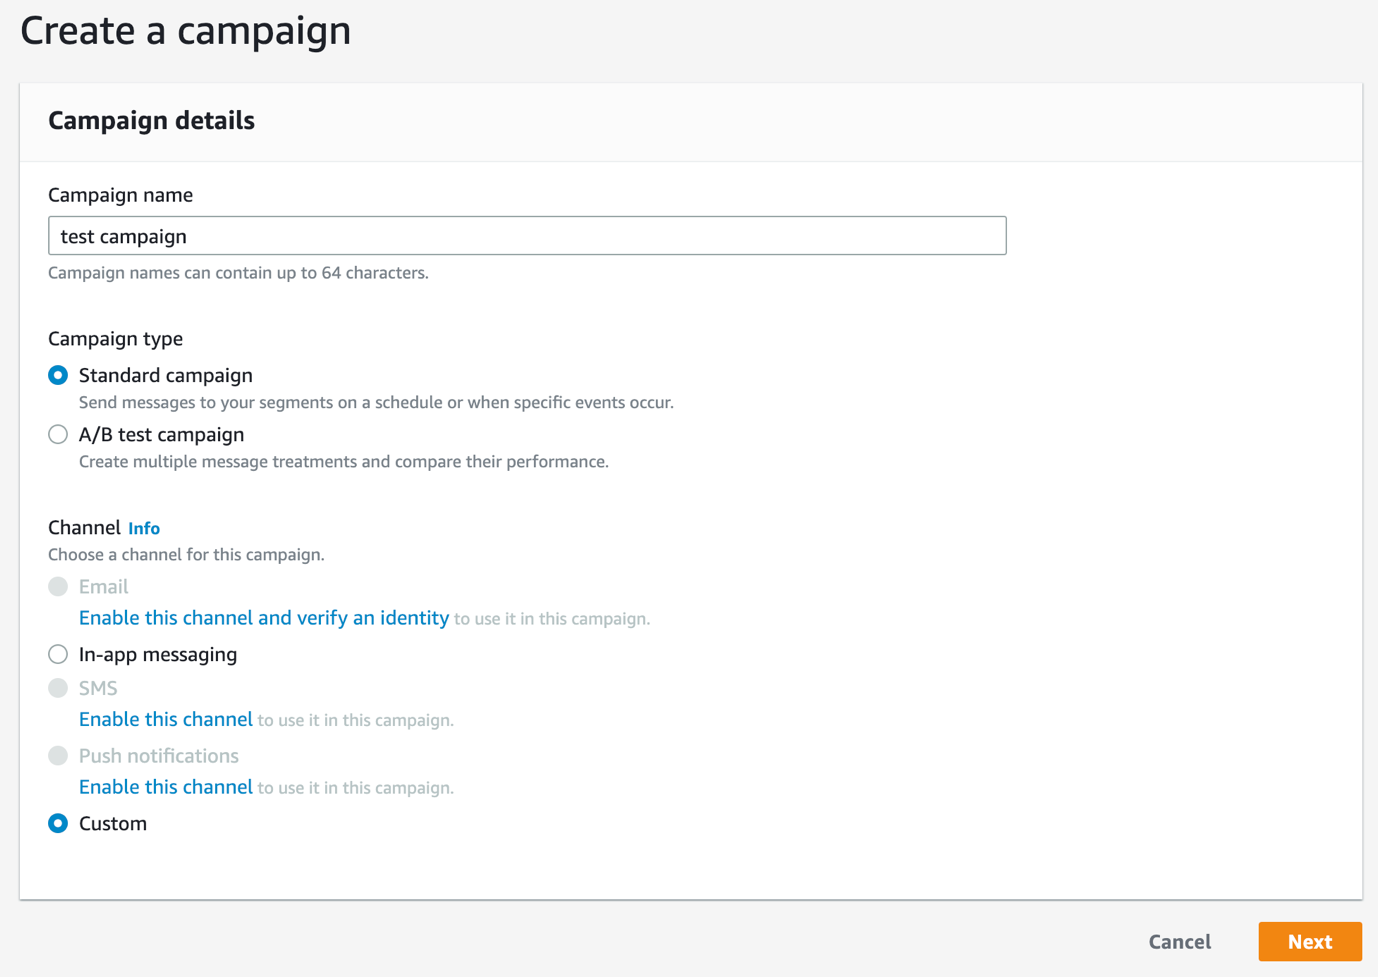Click 'Enable this channel' under Push notifications
Image resolution: width=1378 pixels, height=977 pixels.
(166, 788)
